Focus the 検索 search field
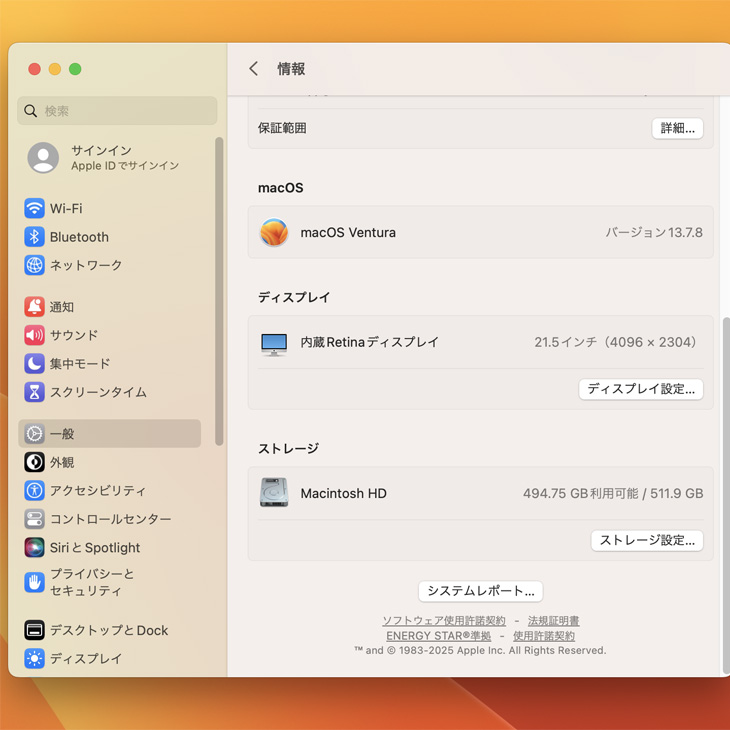730x730 pixels. pos(117,111)
